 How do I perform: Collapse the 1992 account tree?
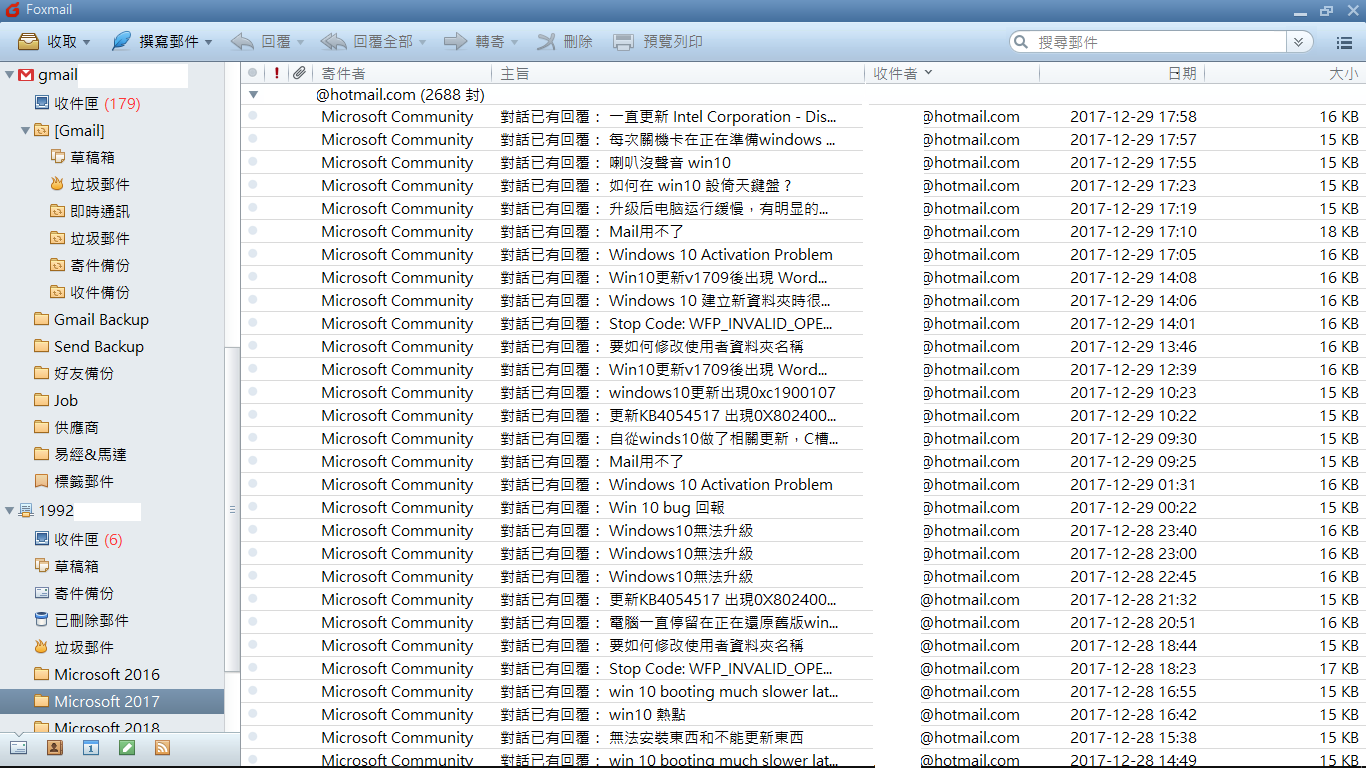pos(10,510)
